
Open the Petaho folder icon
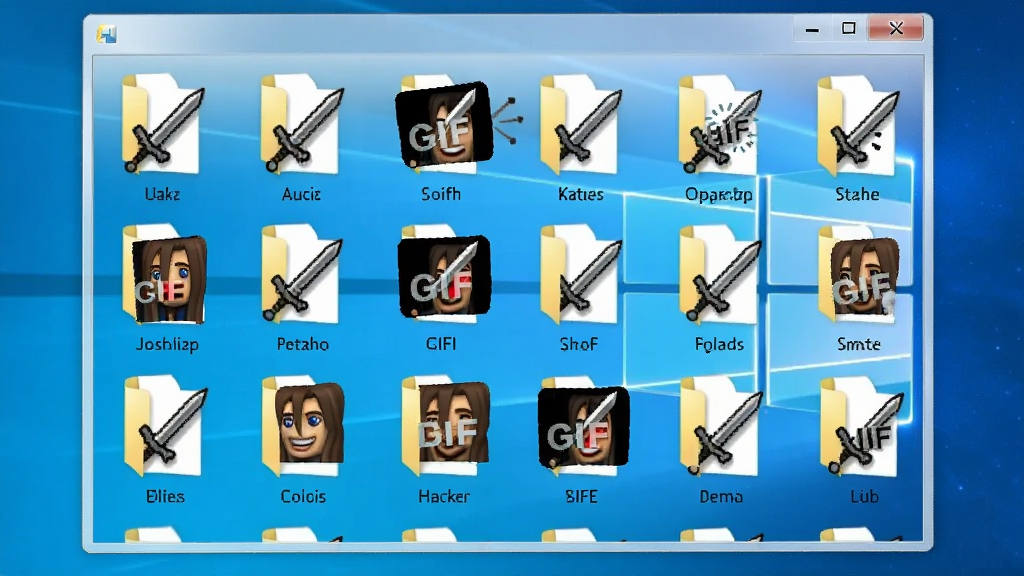point(302,274)
